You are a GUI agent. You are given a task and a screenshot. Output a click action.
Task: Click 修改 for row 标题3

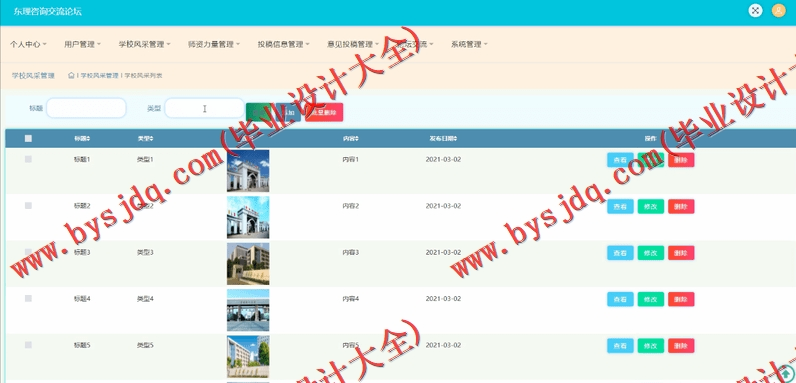(651, 253)
